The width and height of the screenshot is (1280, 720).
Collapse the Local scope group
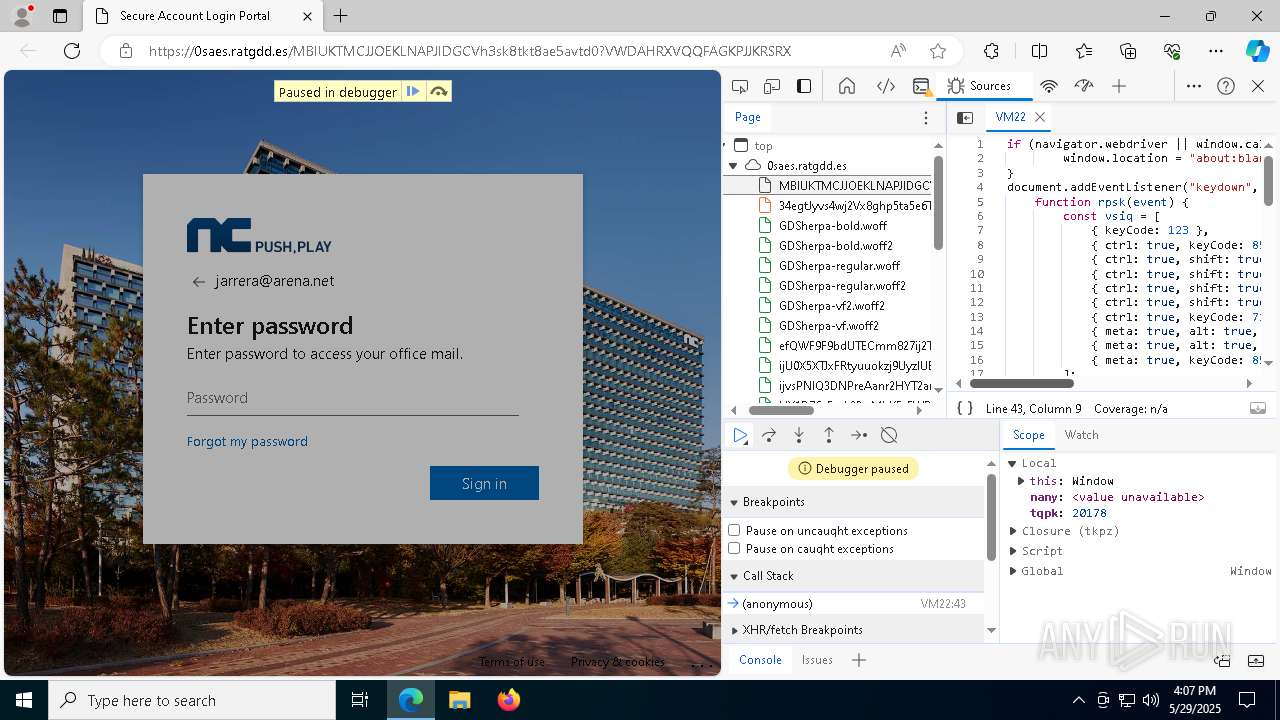pyautogui.click(x=1012, y=463)
